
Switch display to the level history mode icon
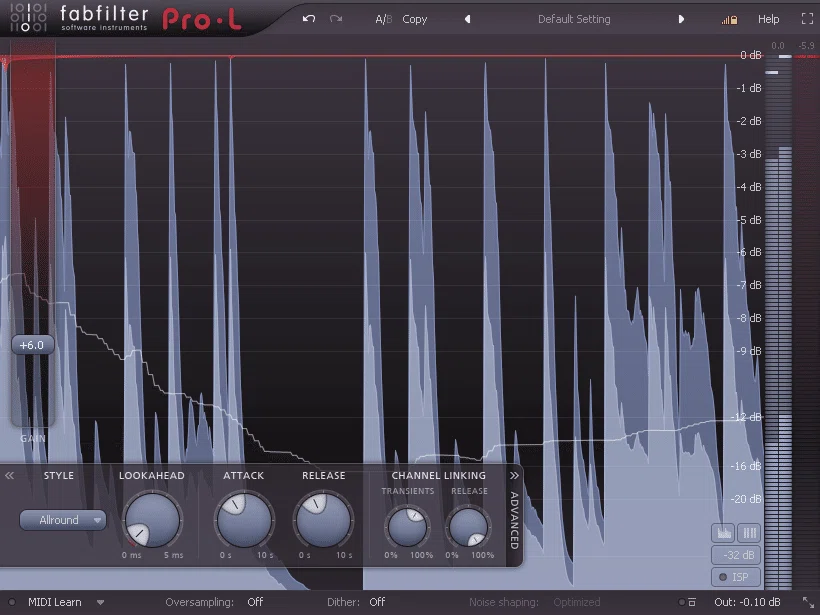[x=723, y=533]
